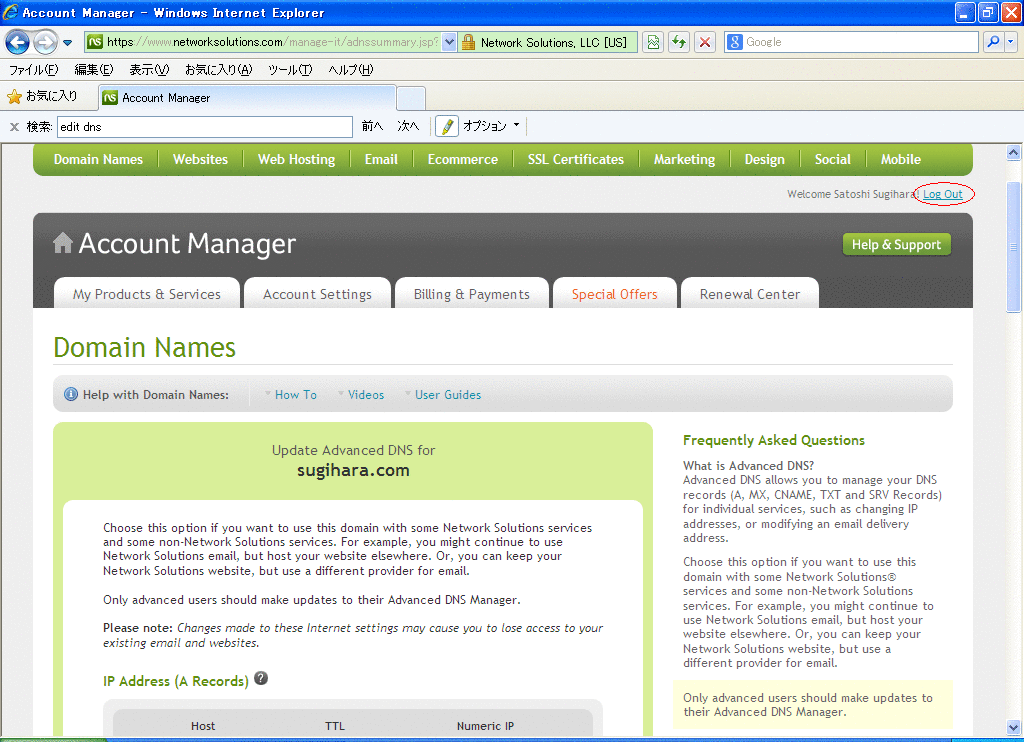Click the Google search provider icon
1024x742 pixels.
pos(735,42)
